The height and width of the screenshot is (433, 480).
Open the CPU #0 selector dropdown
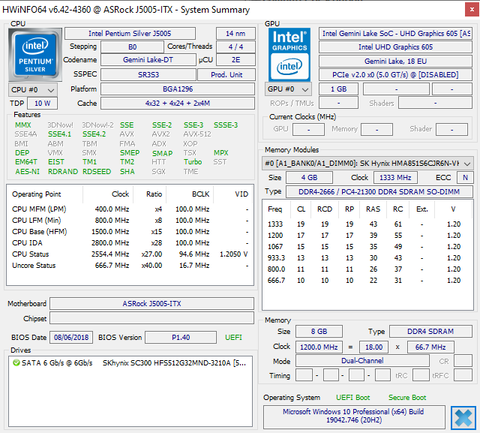tap(33, 90)
